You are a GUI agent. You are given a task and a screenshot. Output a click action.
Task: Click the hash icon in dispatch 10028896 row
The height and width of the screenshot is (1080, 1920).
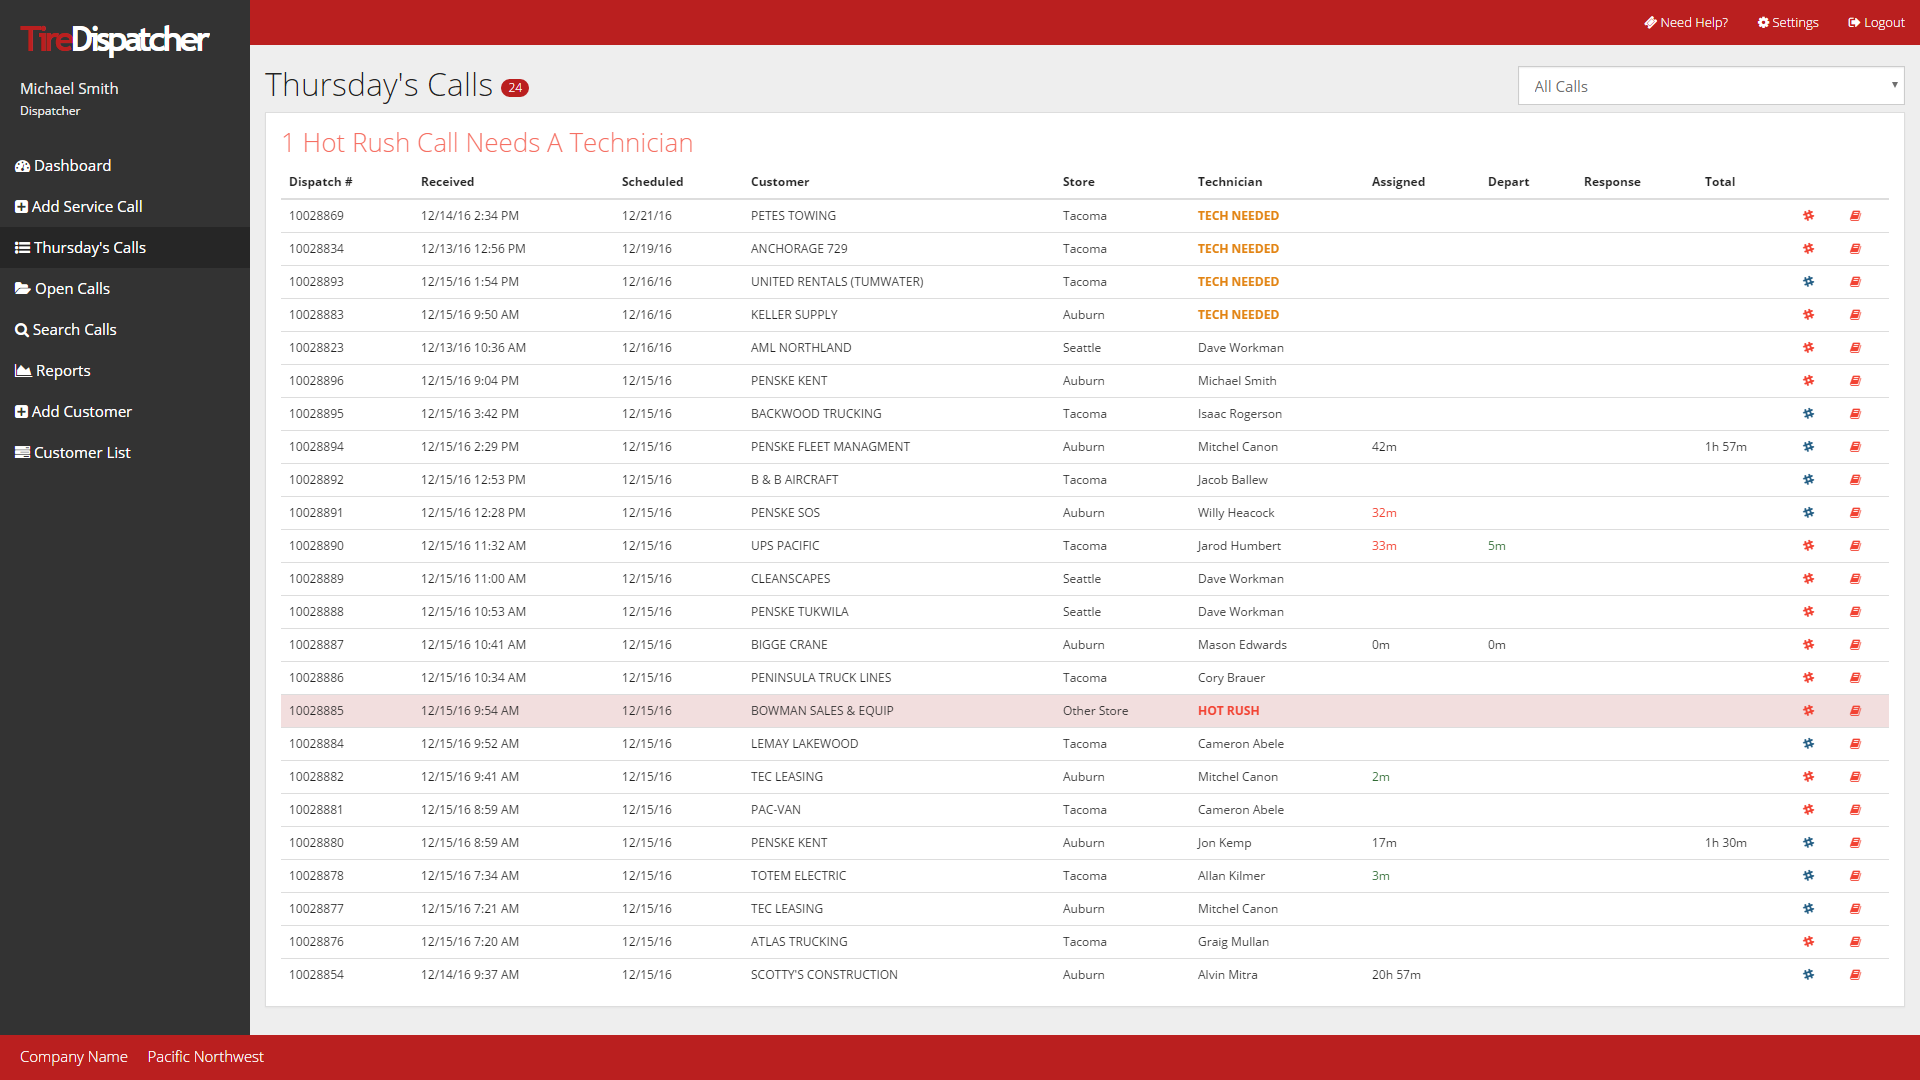click(x=1808, y=381)
